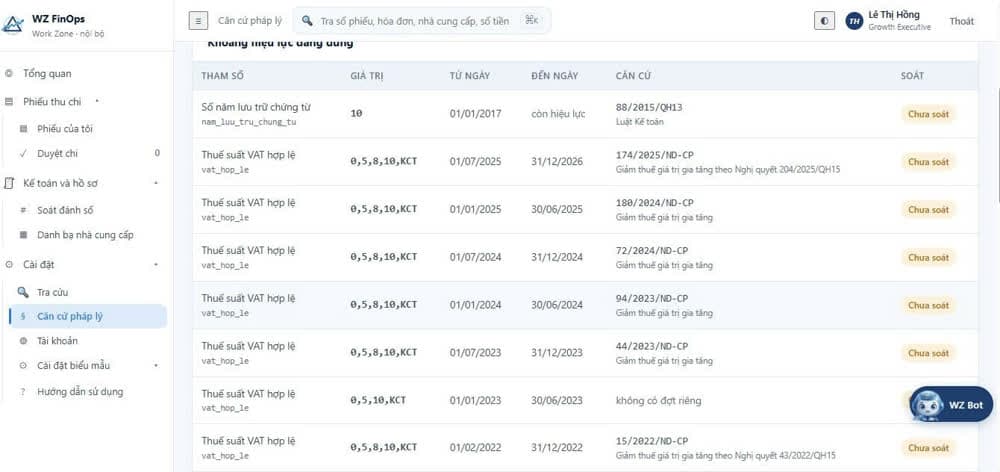The height and width of the screenshot is (472, 1000).
Task: Click the WZ FinOps logo icon
Action: [13, 24]
